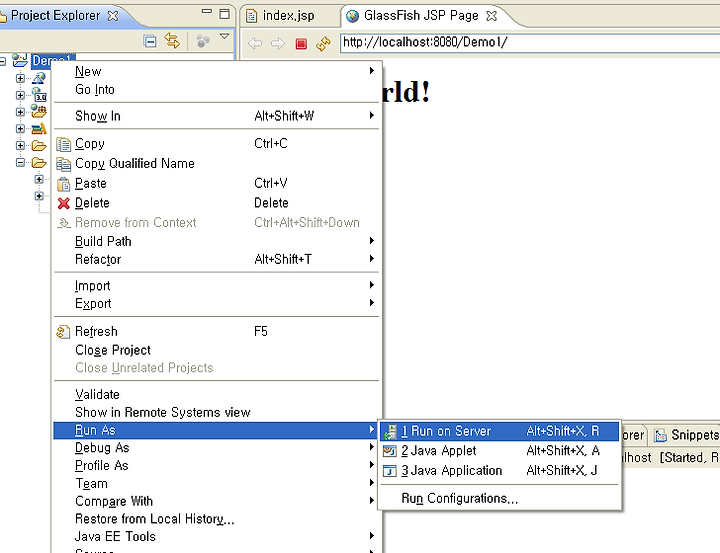This screenshot has width=720, height=553.
Task: Open Show In submenu
Action: [x=217, y=116]
